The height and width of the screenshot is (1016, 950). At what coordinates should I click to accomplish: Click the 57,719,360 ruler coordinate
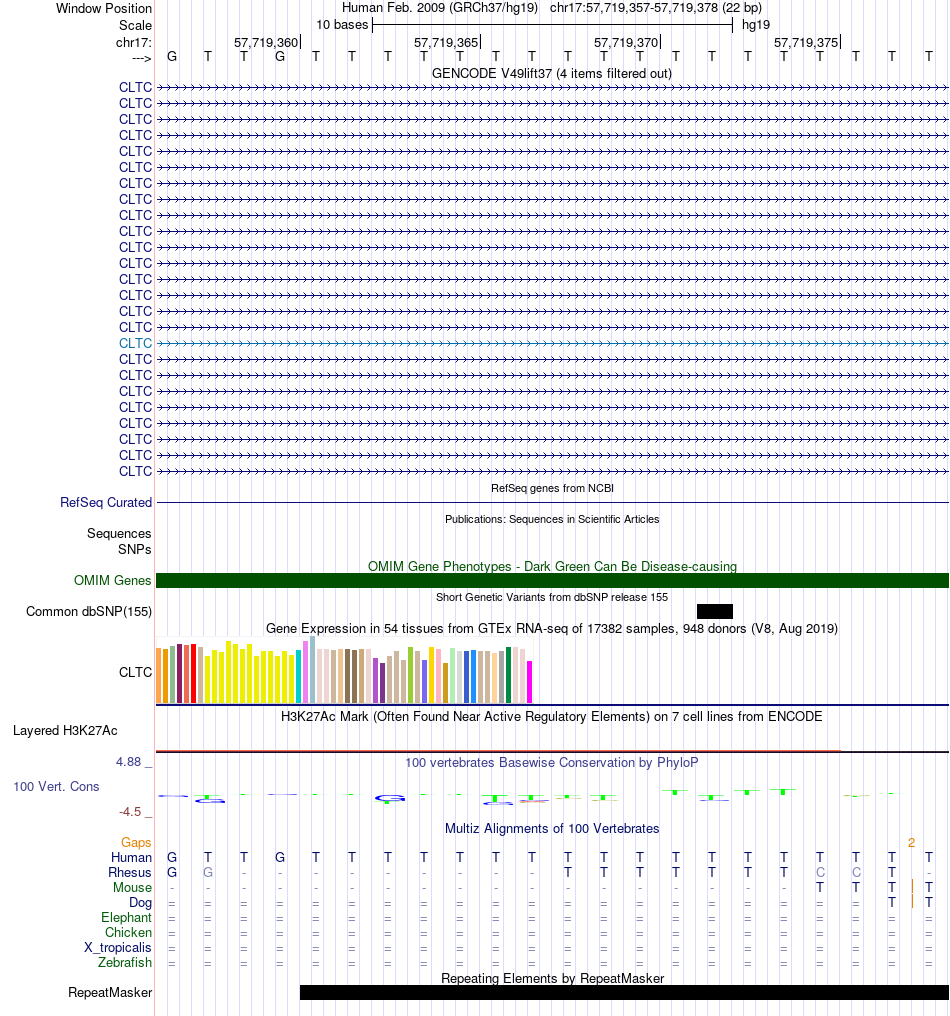(266, 43)
